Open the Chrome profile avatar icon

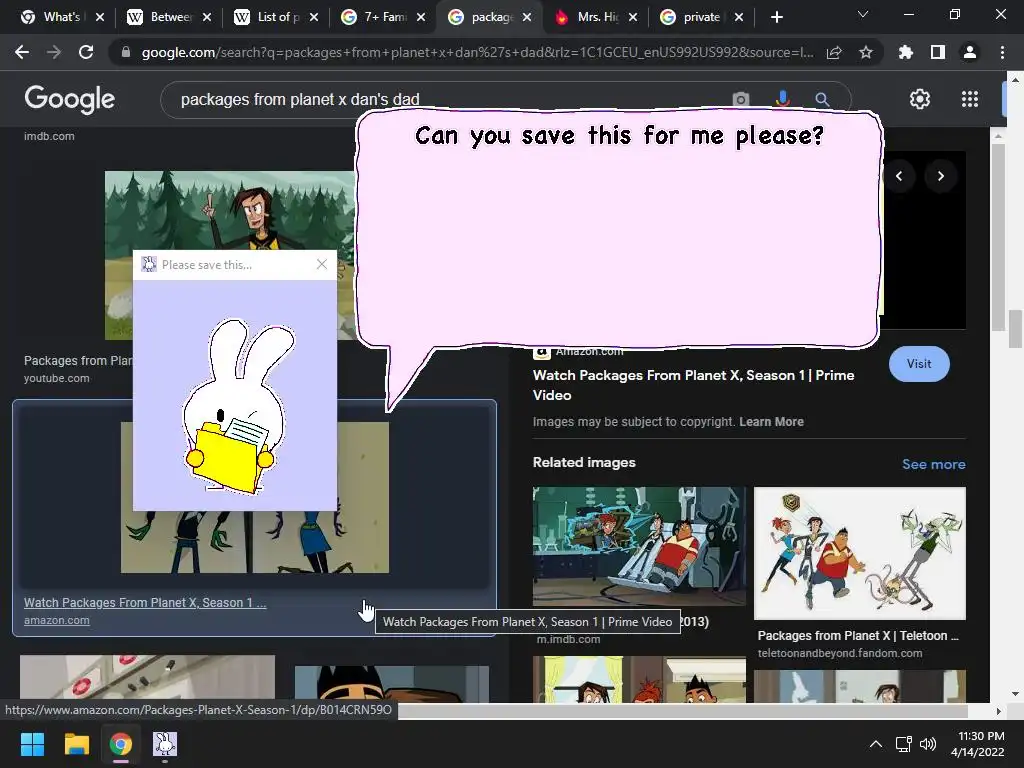[x=970, y=52]
